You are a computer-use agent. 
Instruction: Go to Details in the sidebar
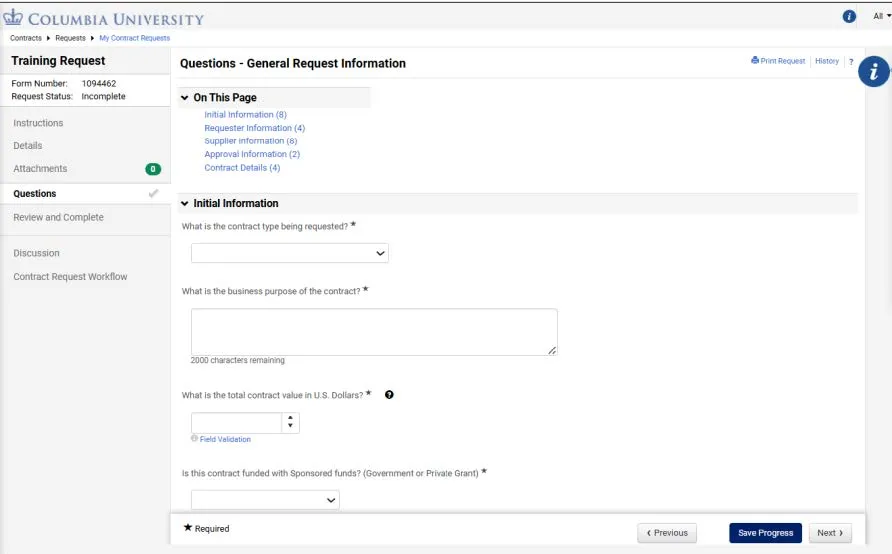[x=28, y=146]
